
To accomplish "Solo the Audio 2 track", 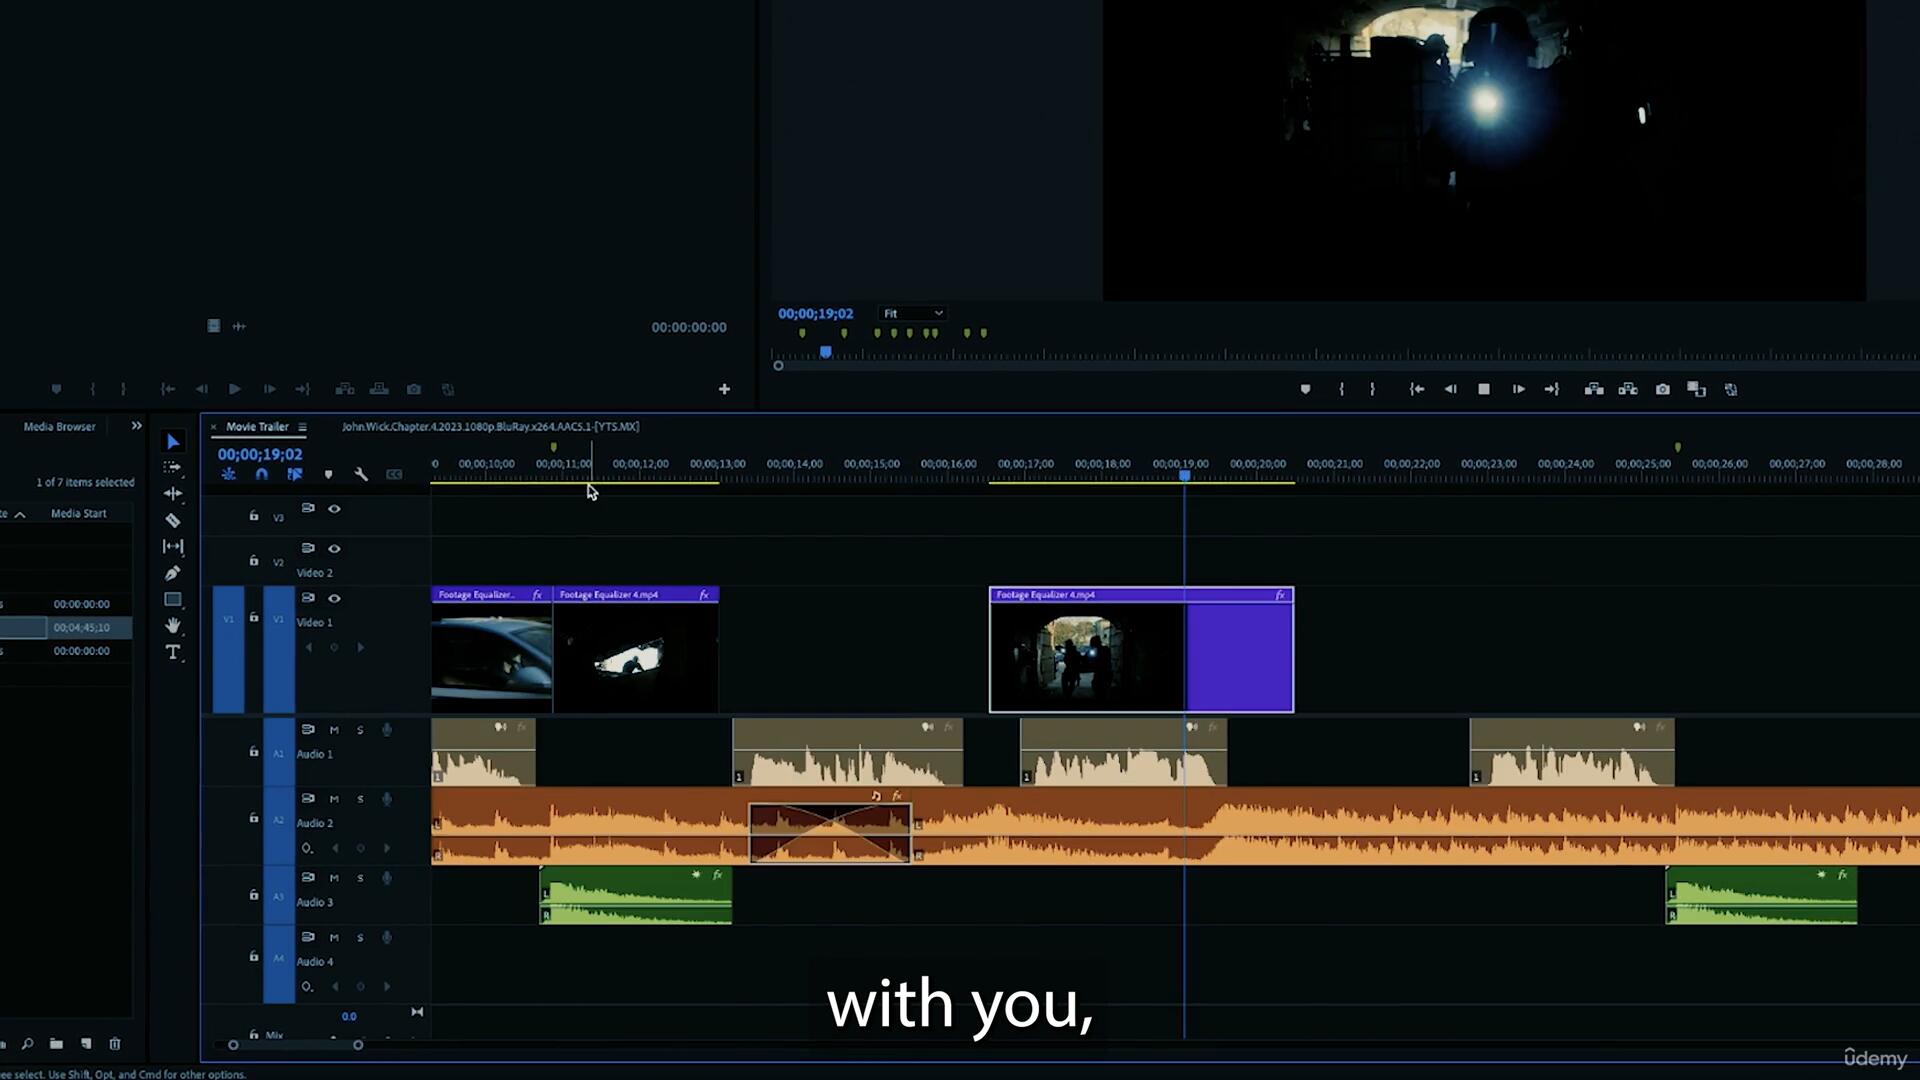I will pos(359,799).
